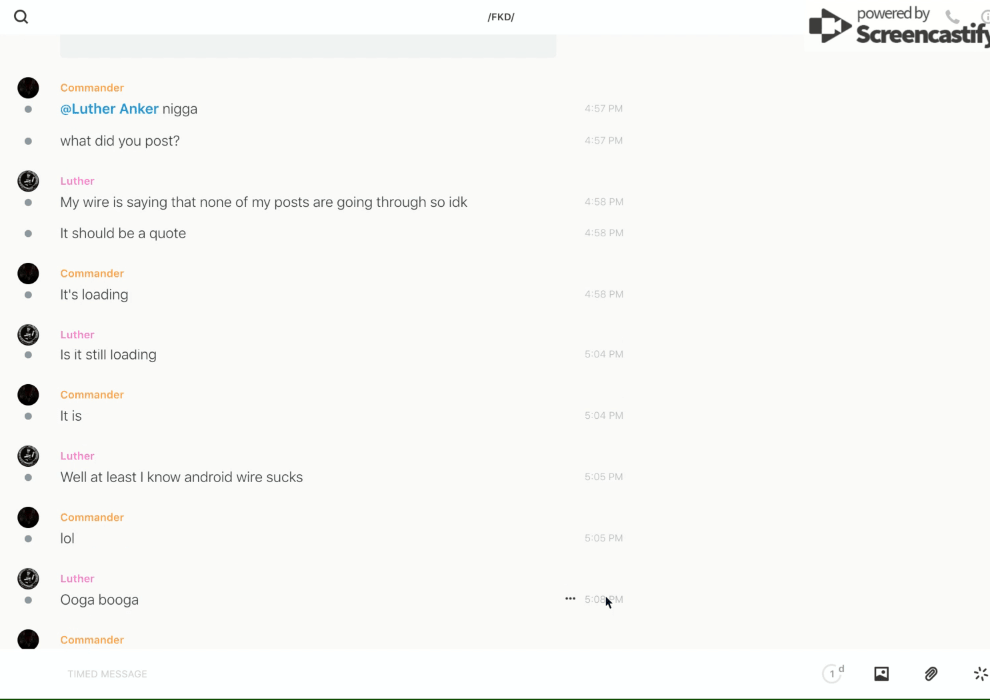Image resolution: width=990 pixels, height=700 pixels.
Task: Open the @Luther Anker mention
Action: pyautogui.click(x=109, y=109)
